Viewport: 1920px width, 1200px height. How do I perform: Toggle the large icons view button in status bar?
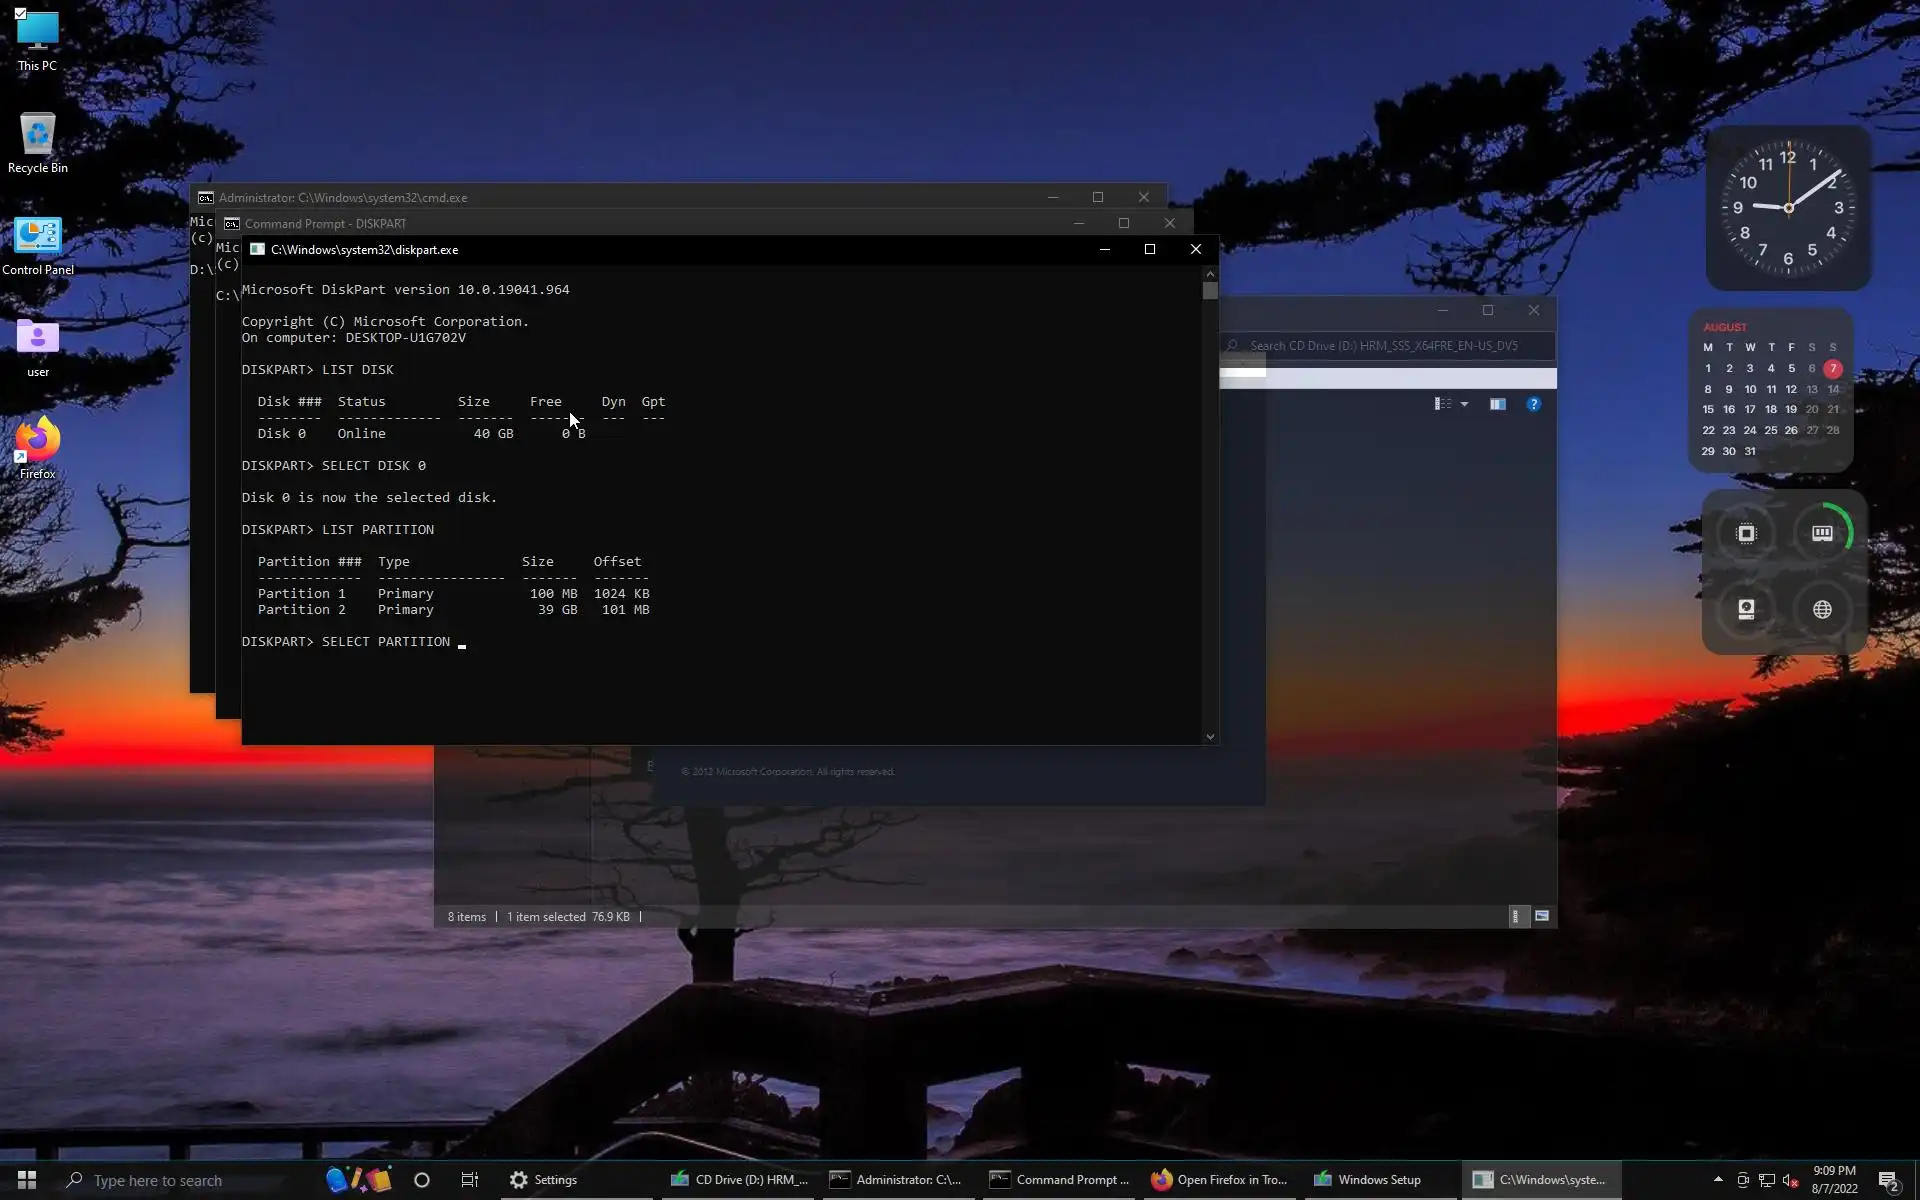point(1542,916)
